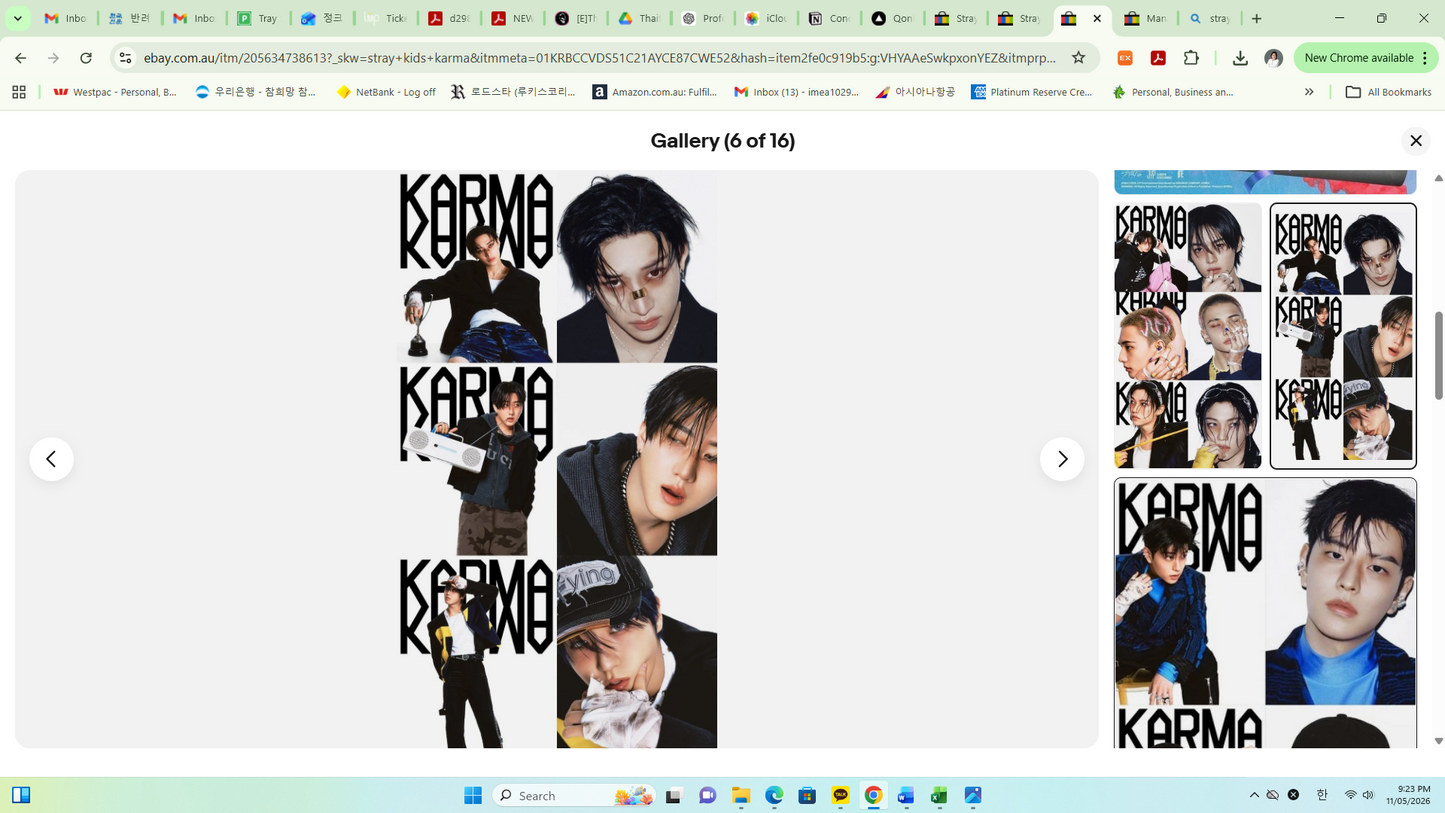View site information for ebay.com.au
The width and height of the screenshot is (1445, 813).
(x=125, y=58)
